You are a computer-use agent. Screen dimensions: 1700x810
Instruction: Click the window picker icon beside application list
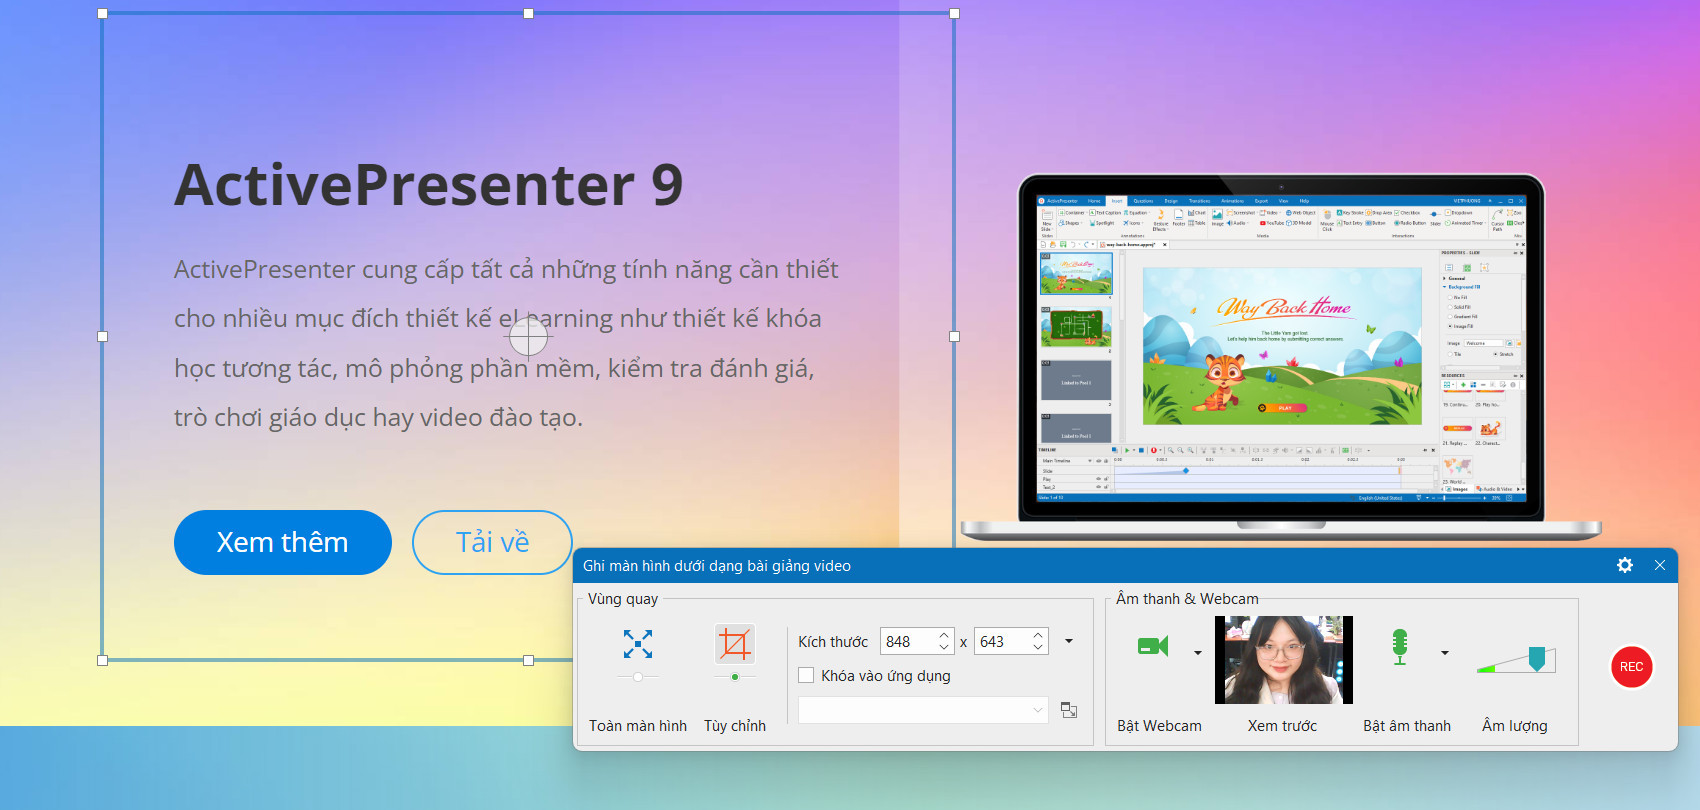[x=1069, y=710]
